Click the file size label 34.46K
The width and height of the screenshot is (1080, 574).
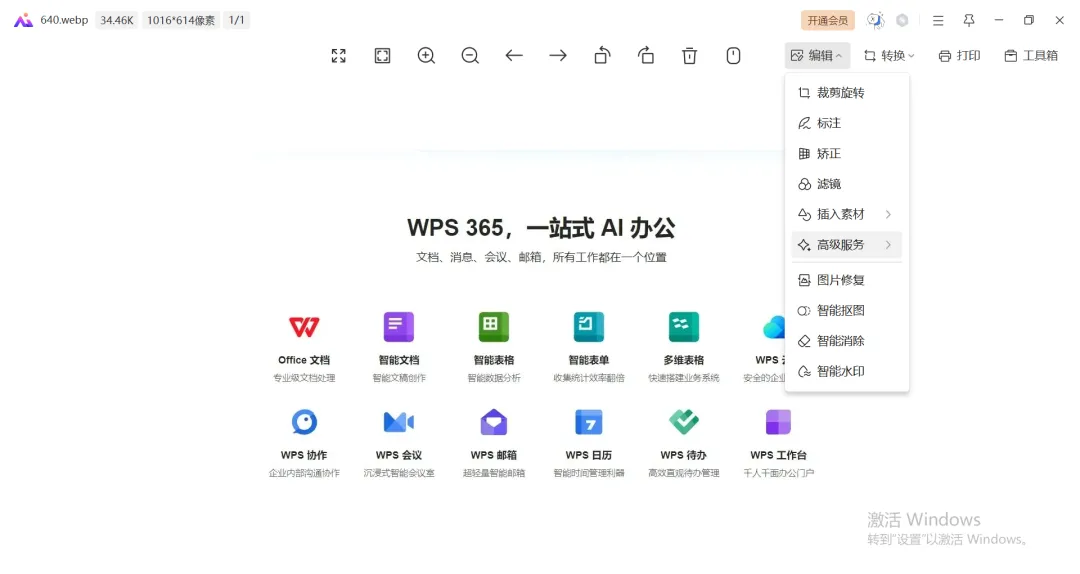point(116,21)
